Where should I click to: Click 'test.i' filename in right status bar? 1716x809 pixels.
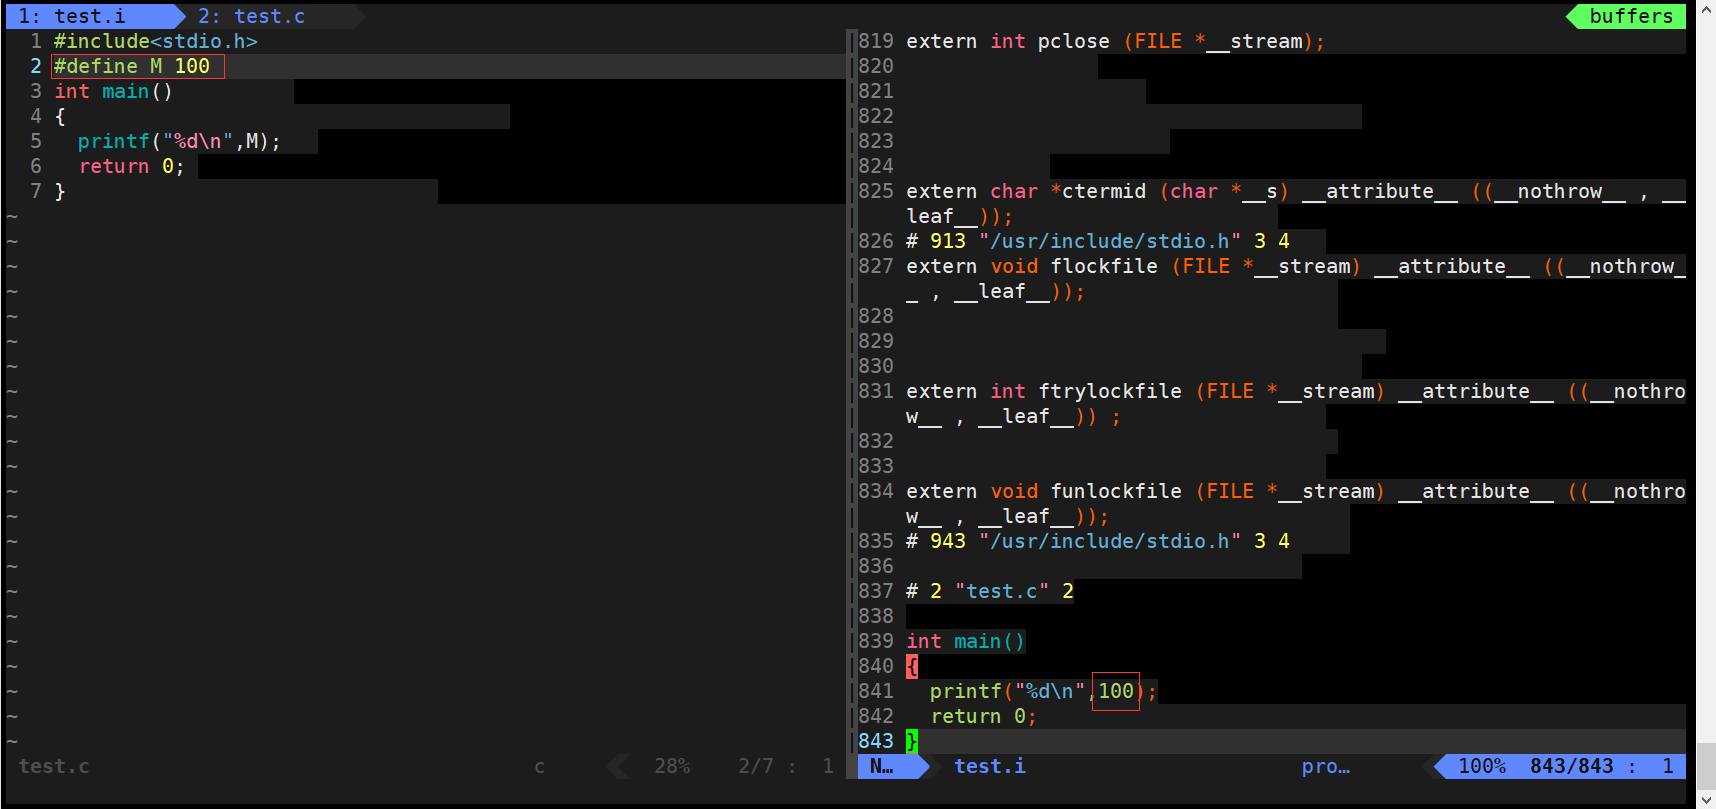tap(990, 766)
